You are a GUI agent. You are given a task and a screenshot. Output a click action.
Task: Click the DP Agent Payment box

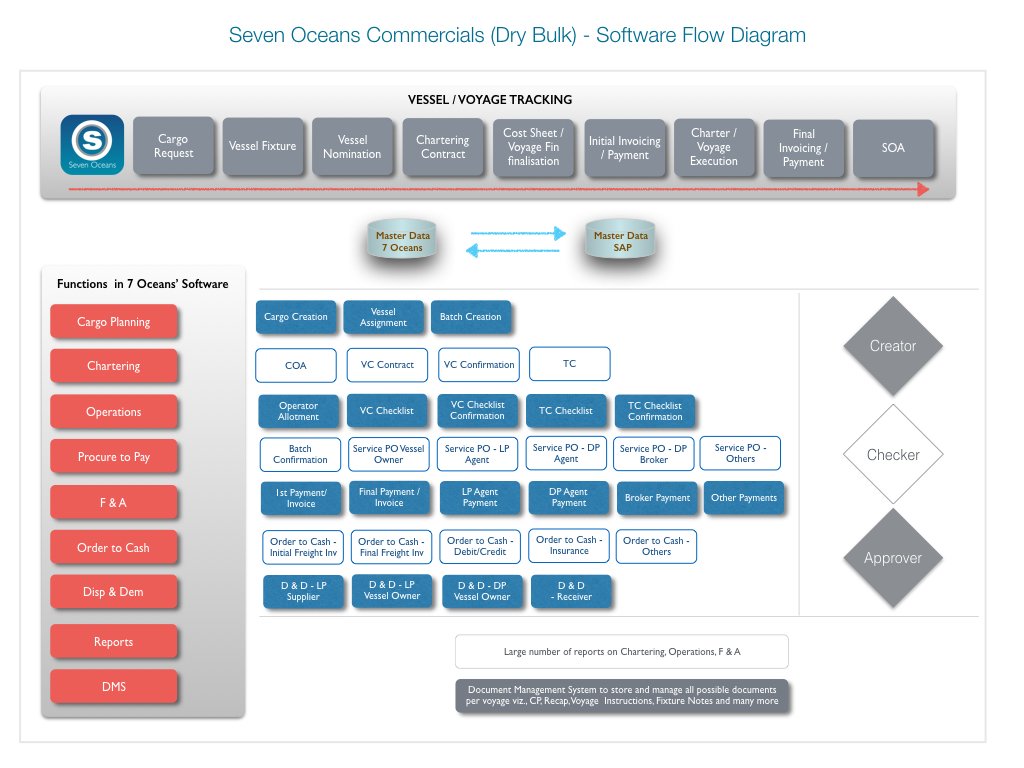tap(569, 497)
